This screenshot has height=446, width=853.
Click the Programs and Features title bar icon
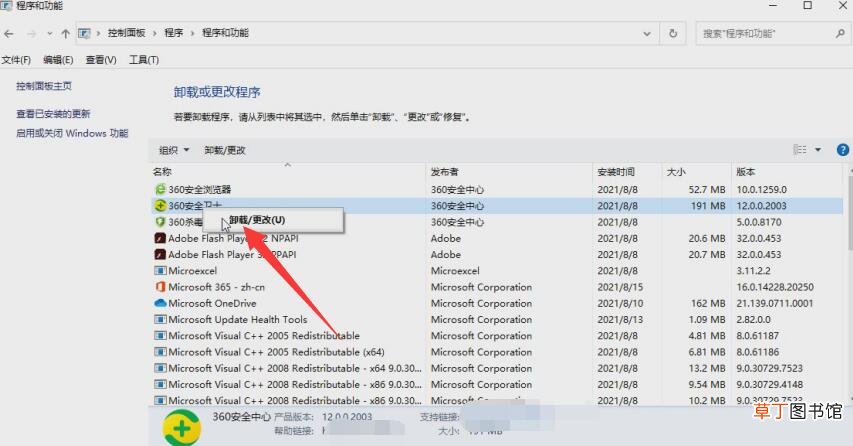pos(6,5)
